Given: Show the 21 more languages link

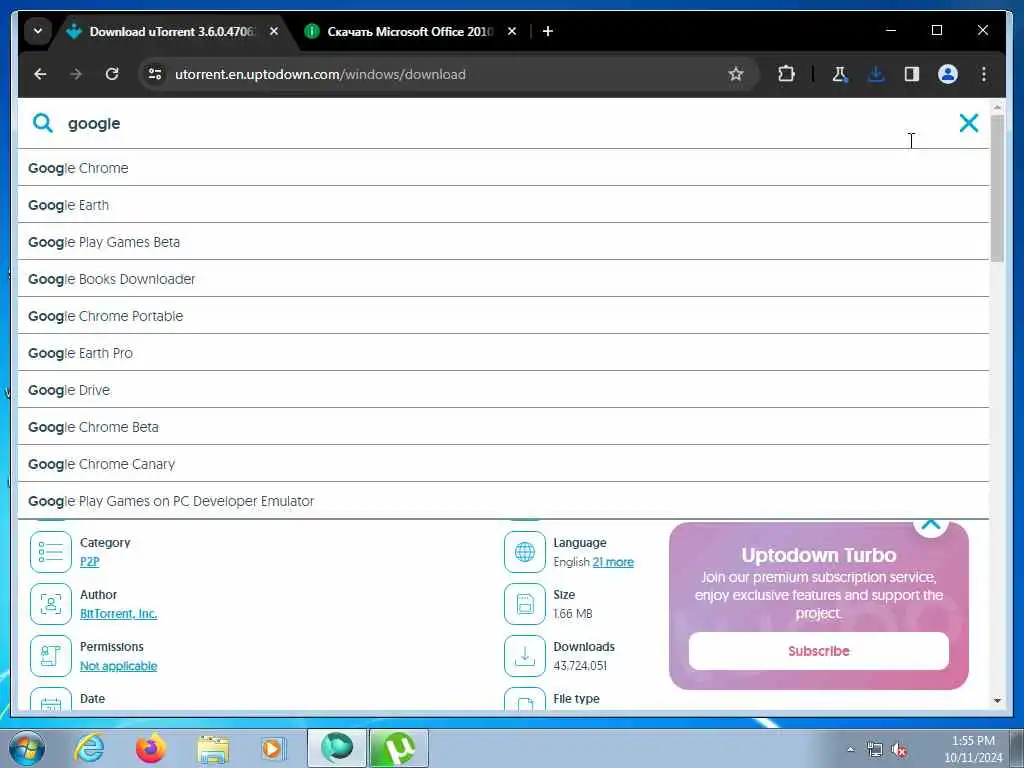Looking at the screenshot, I should point(613,562).
